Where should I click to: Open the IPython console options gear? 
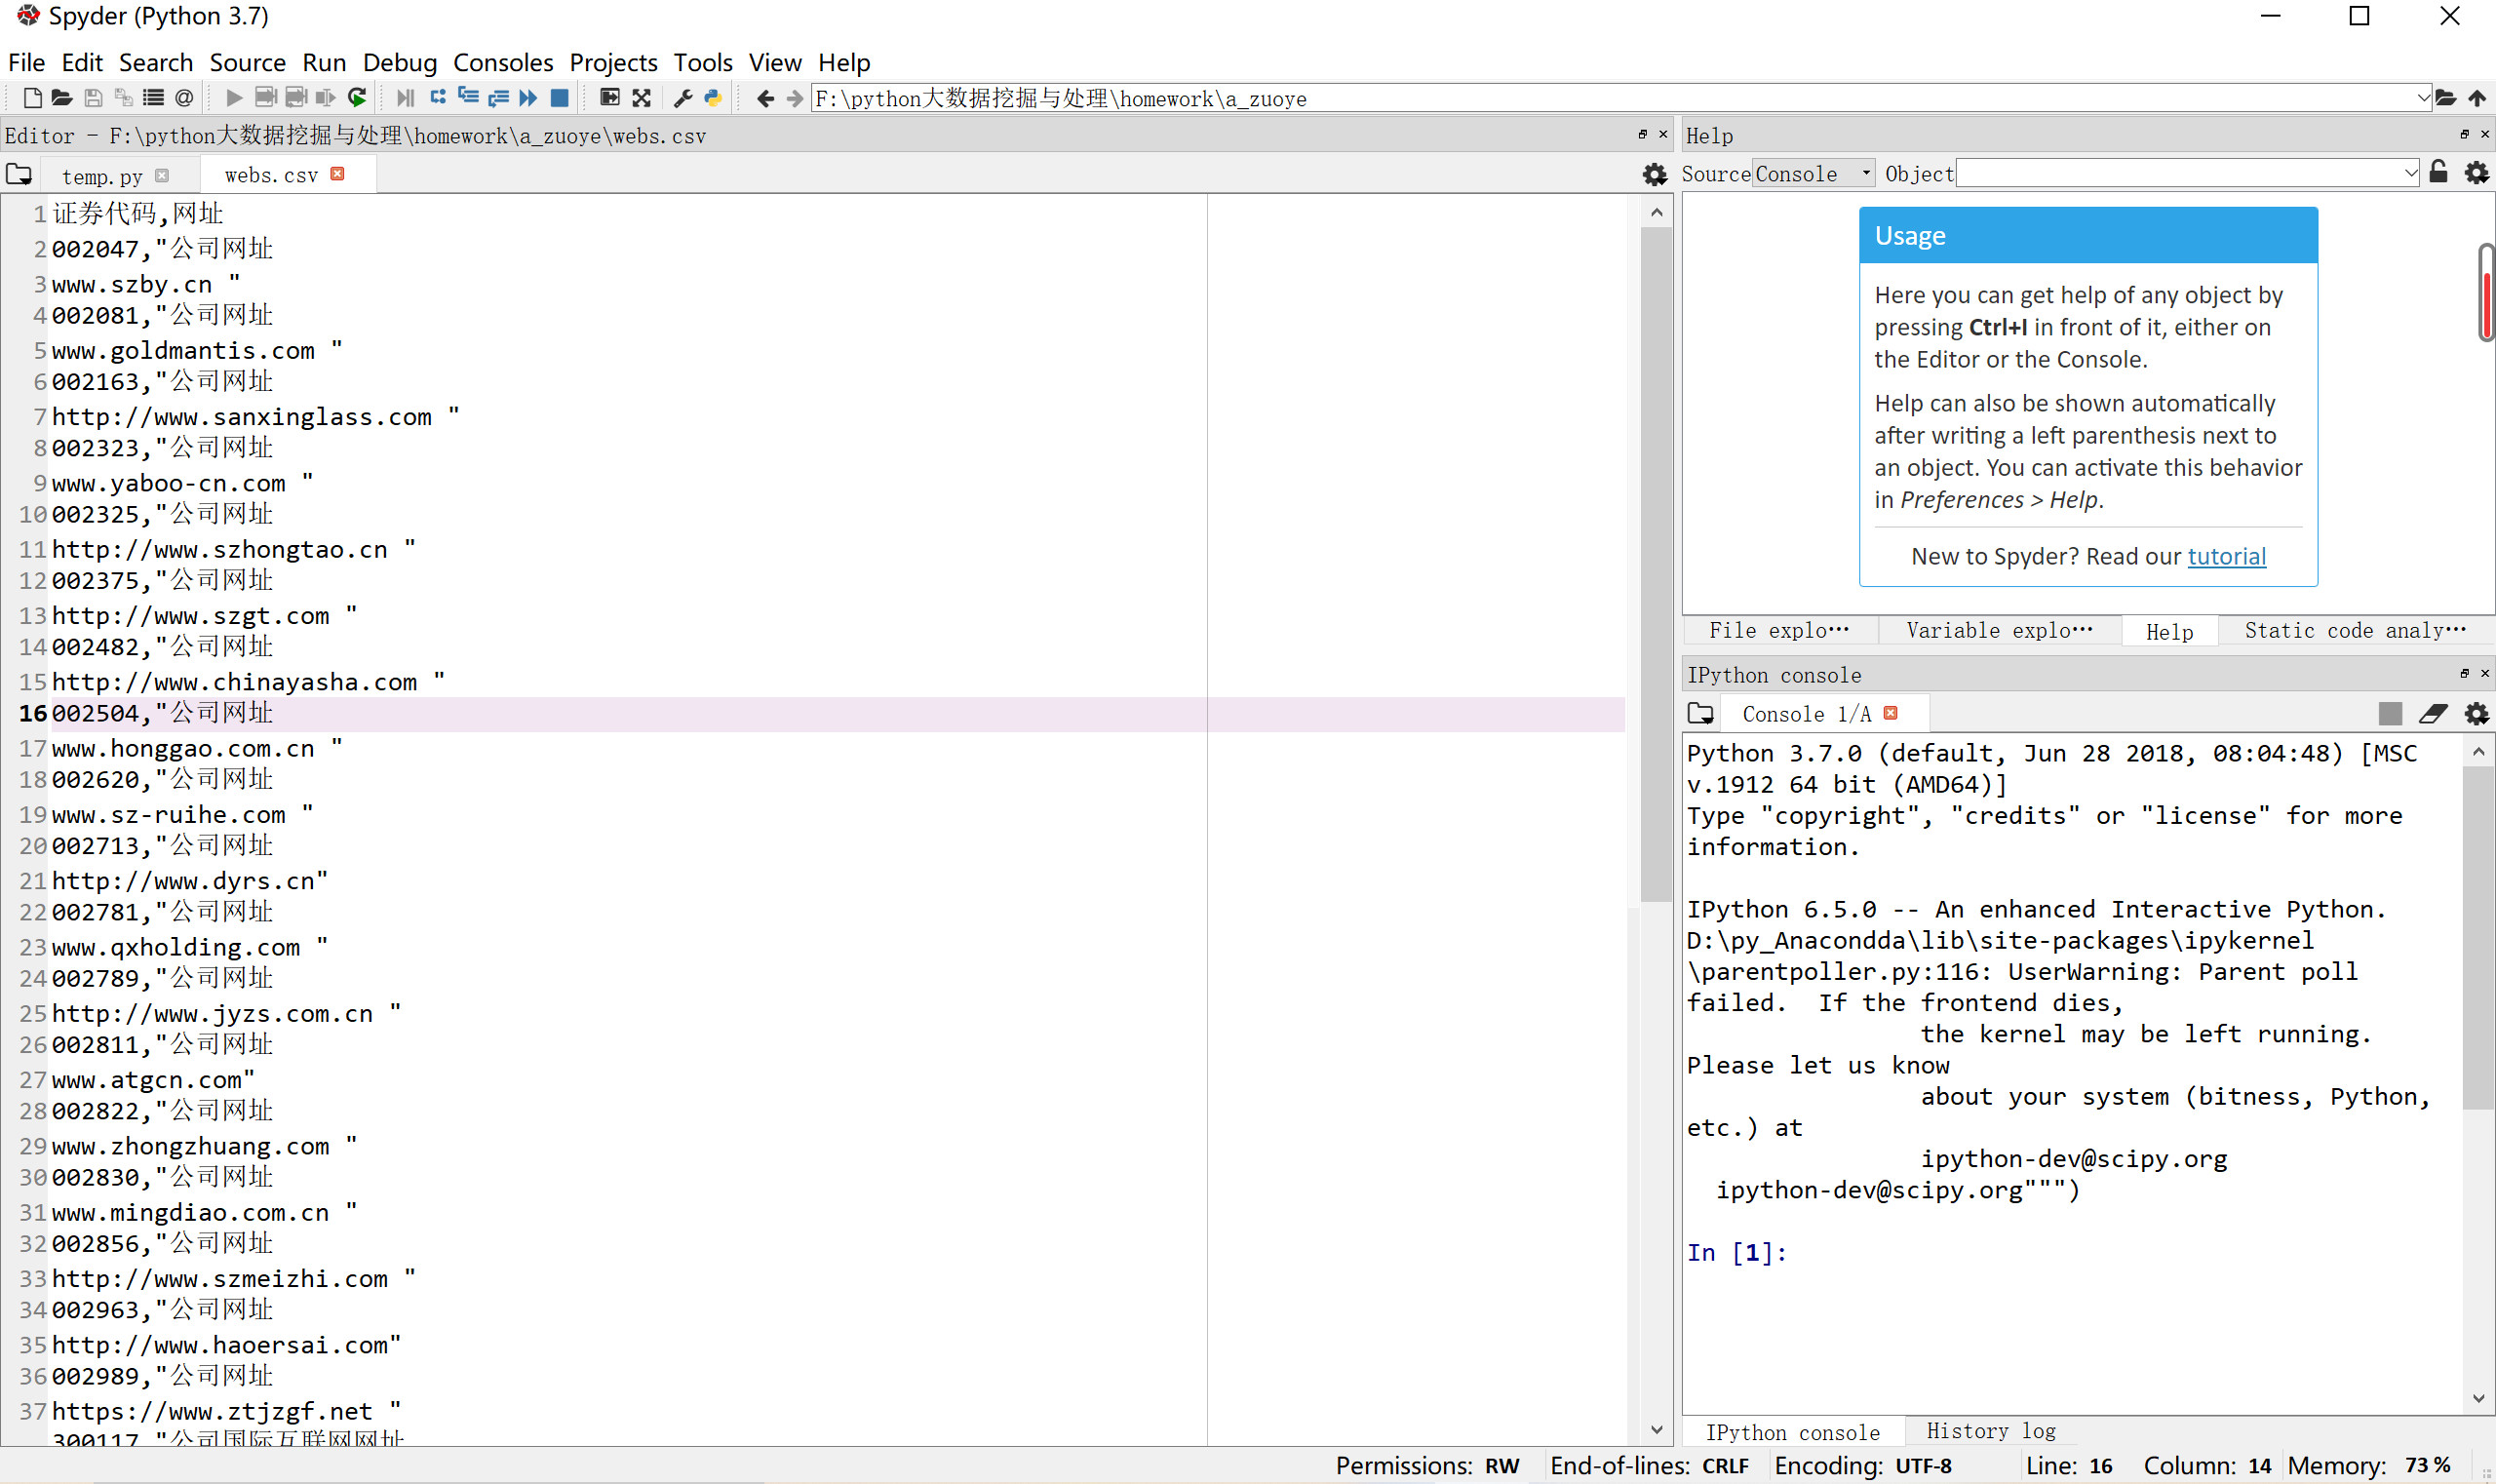click(x=2476, y=713)
